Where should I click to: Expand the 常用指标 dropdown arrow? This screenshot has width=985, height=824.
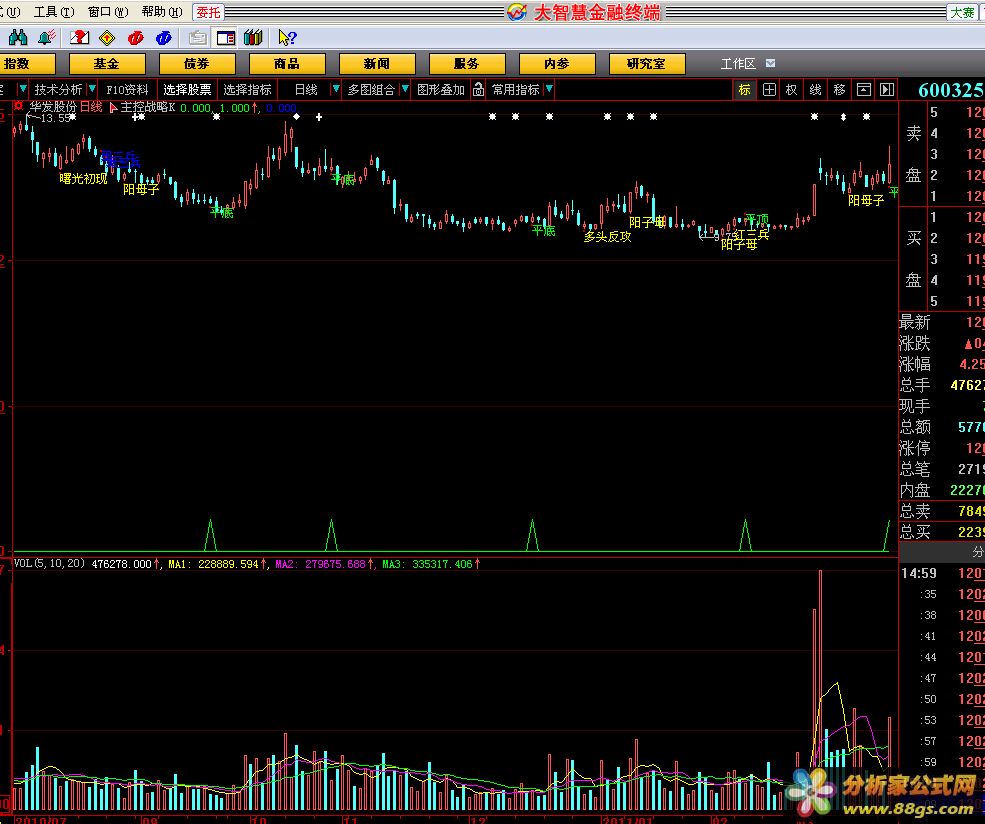tap(549, 89)
